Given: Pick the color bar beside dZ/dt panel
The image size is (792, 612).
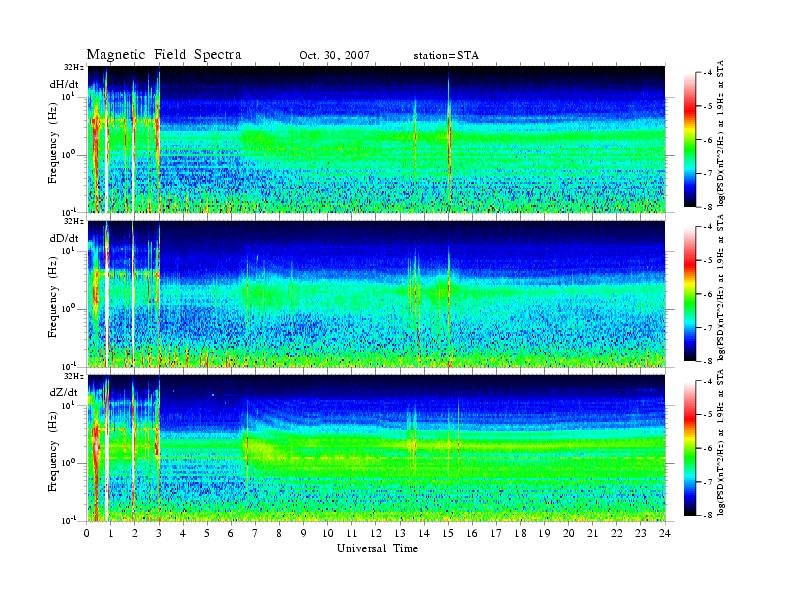Looking at the screenshot, I should click(689, 448).
